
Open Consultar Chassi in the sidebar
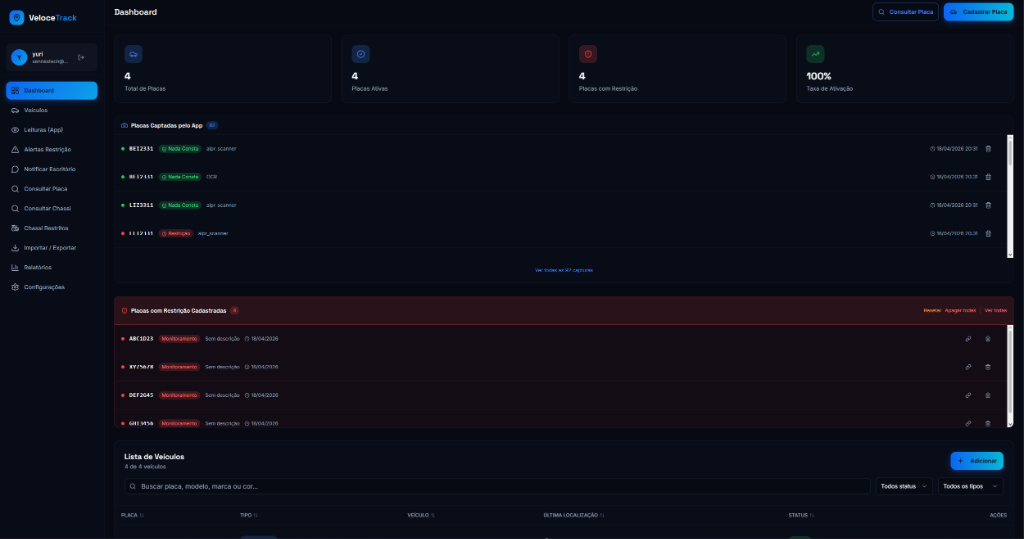(52, 208)
